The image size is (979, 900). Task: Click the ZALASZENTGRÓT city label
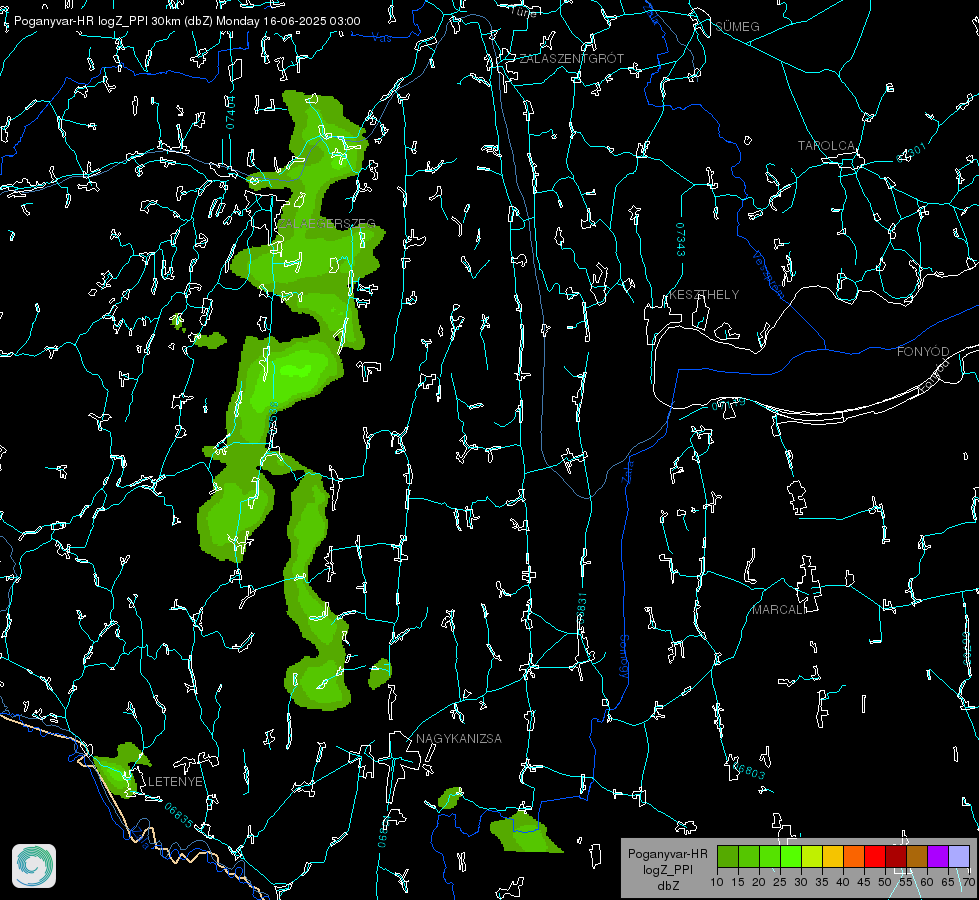571,58
